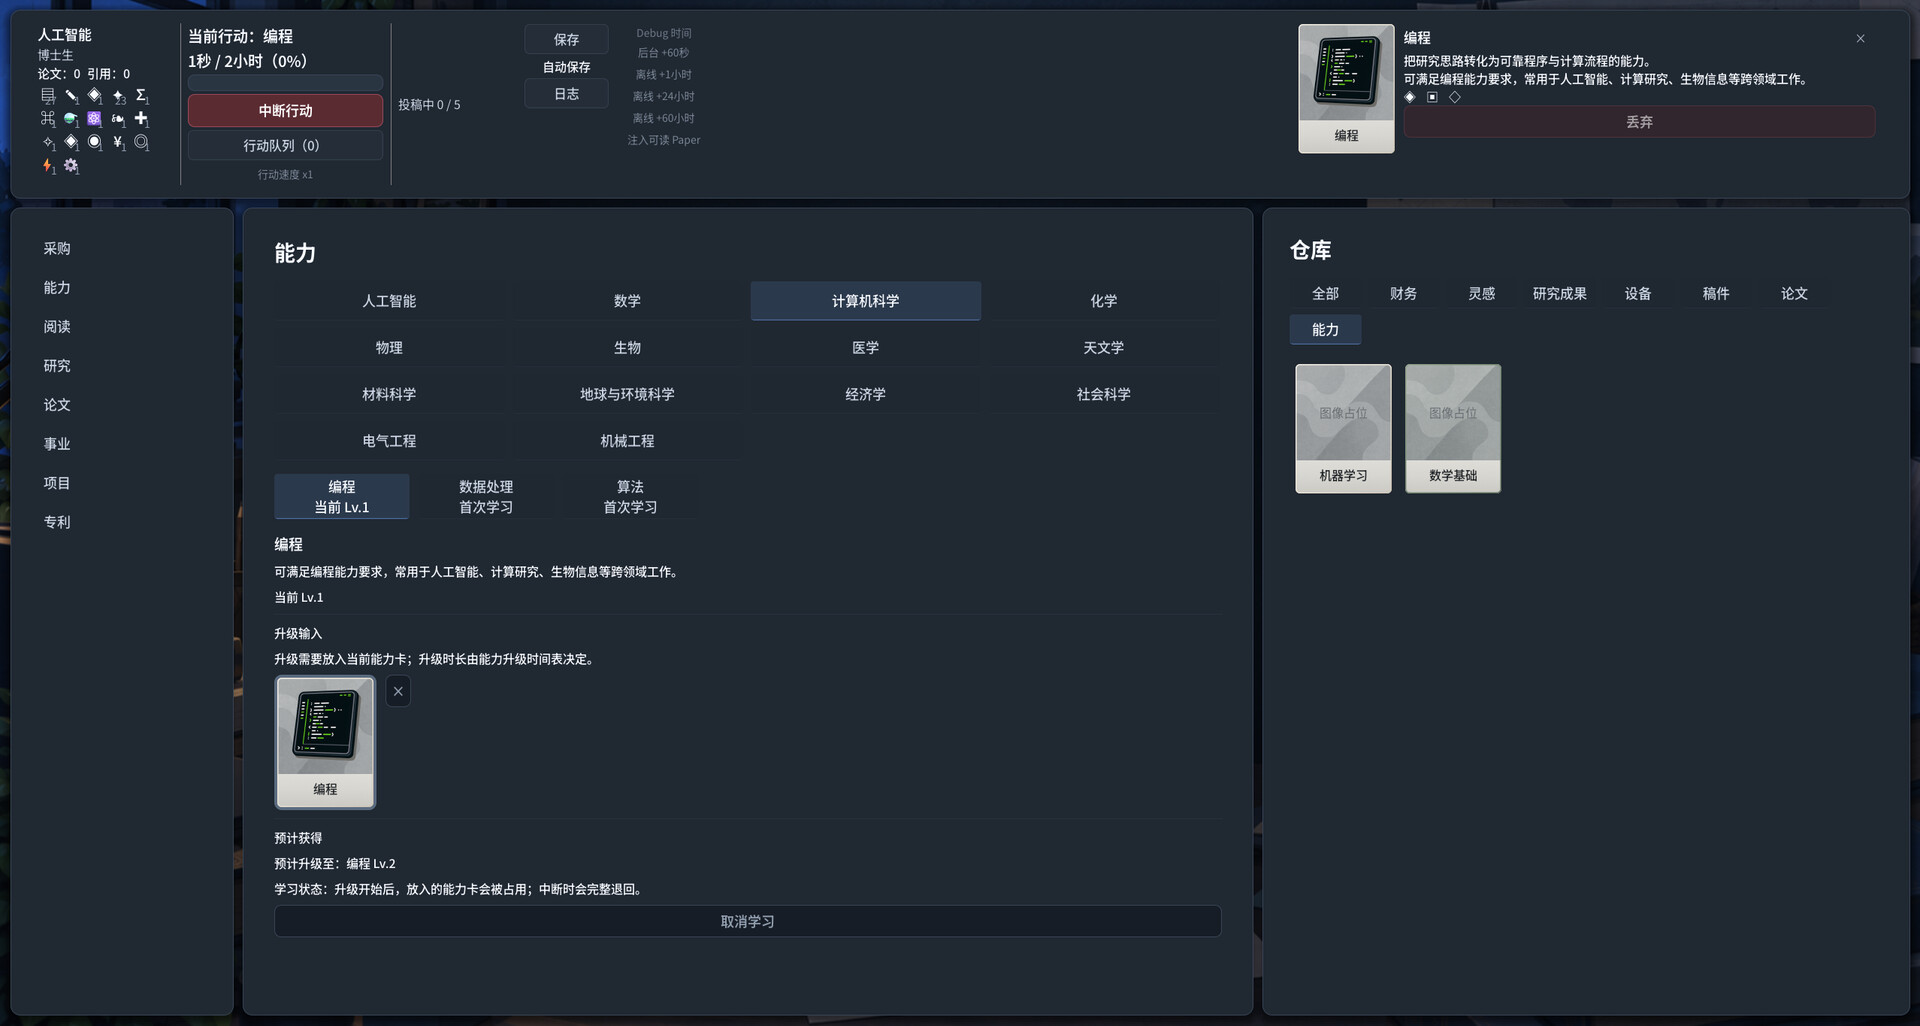Open 采购 in the left sidebar
Image resolution: width=1920 pixels, height=1026 pixels.
(57, 248)
